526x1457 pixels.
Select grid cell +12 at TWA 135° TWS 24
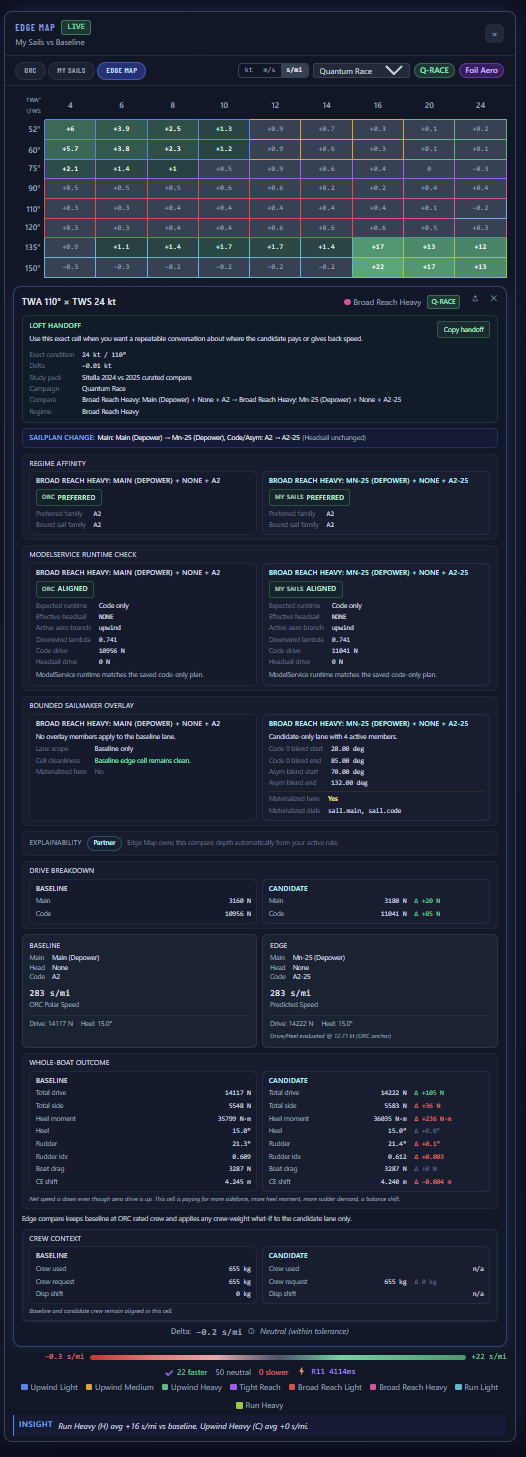(480, 246)
